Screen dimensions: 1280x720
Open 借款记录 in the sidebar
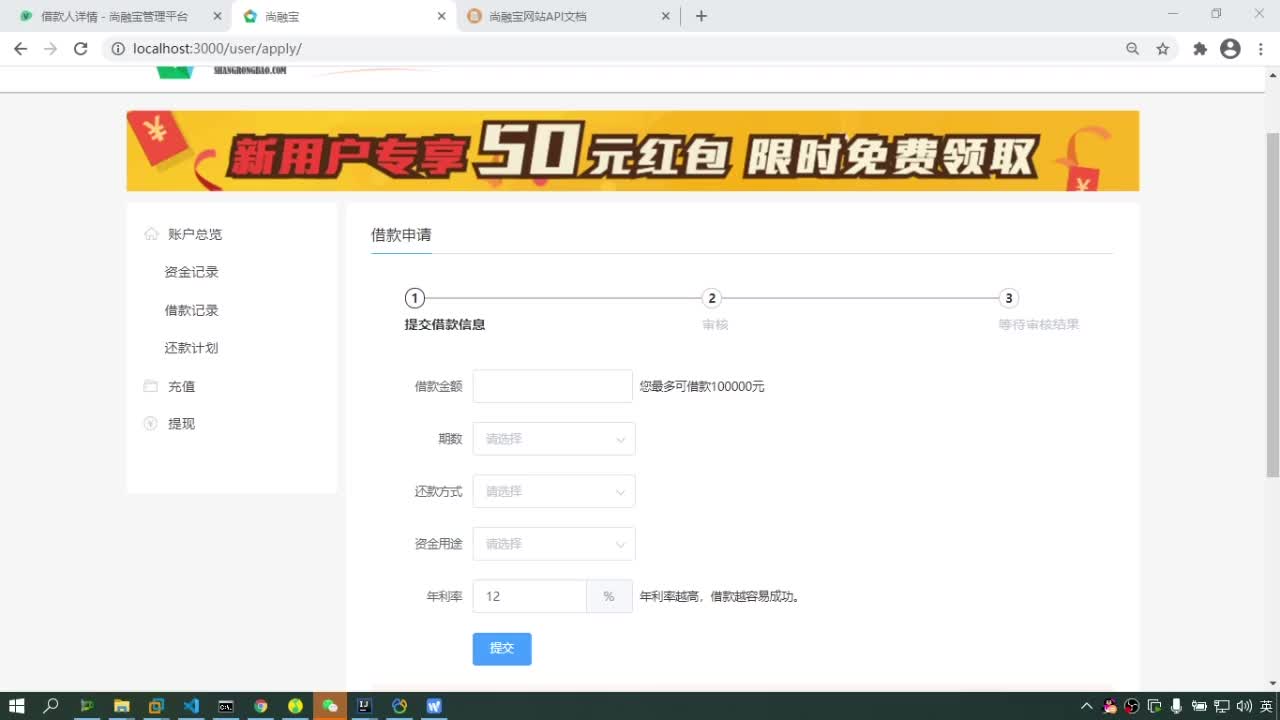(x=191, y=310)
